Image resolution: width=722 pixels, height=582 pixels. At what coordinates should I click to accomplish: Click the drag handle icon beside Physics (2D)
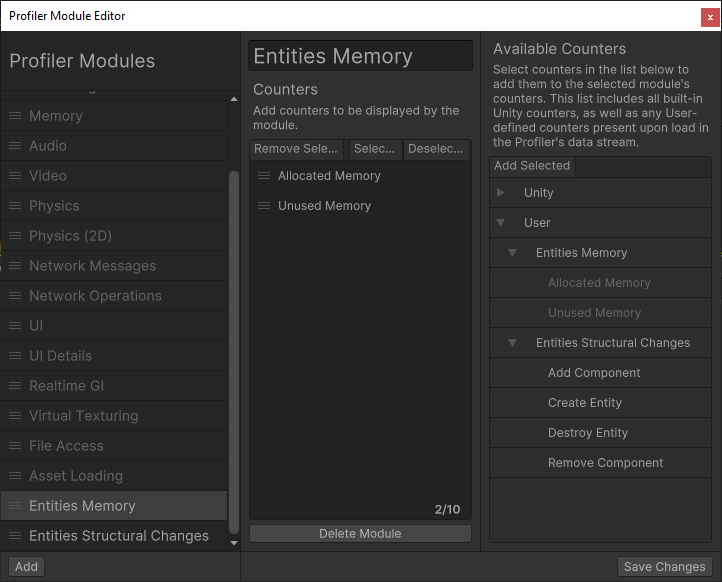coord(15,235)
